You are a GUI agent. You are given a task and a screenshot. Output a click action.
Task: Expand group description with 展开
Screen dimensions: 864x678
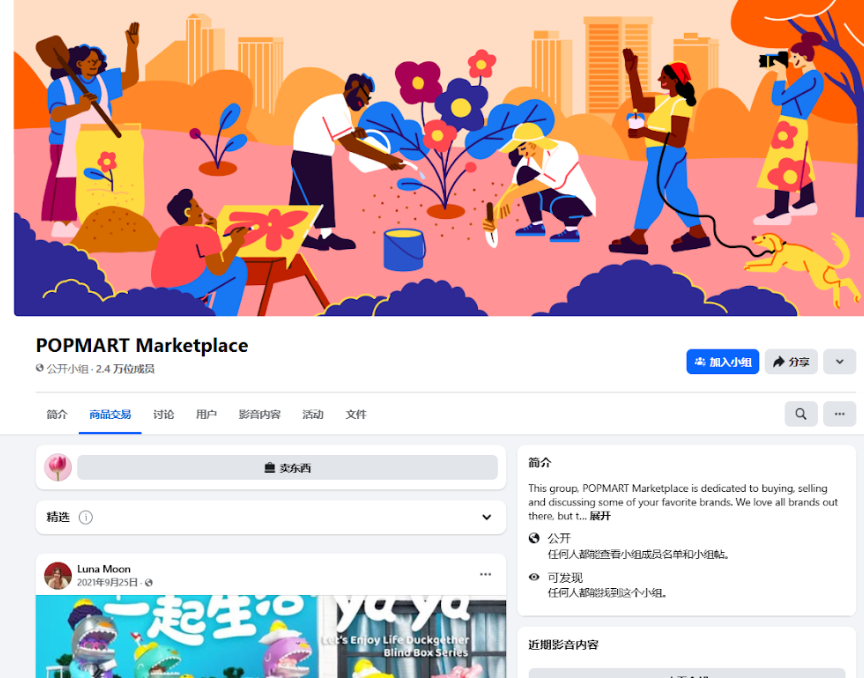click(600, 516)
